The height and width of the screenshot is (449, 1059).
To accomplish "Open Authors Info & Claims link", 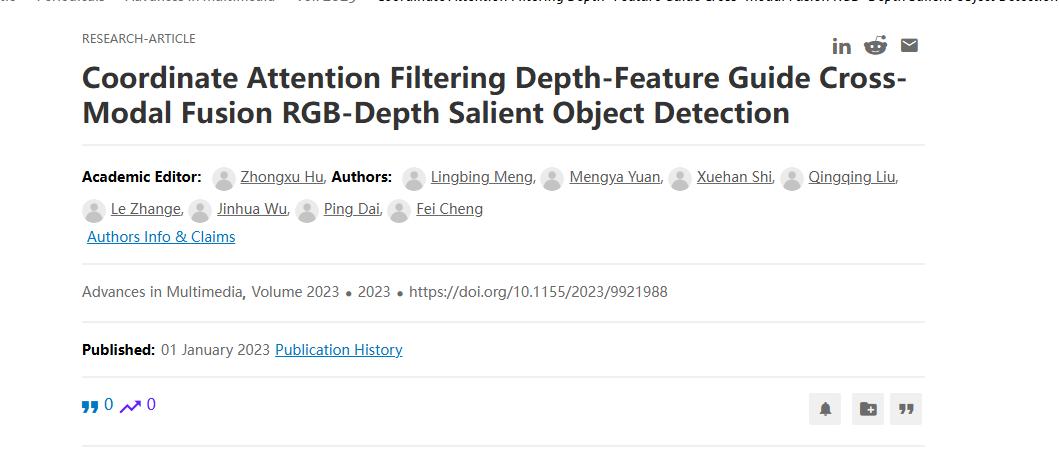I will click(161, 237).
